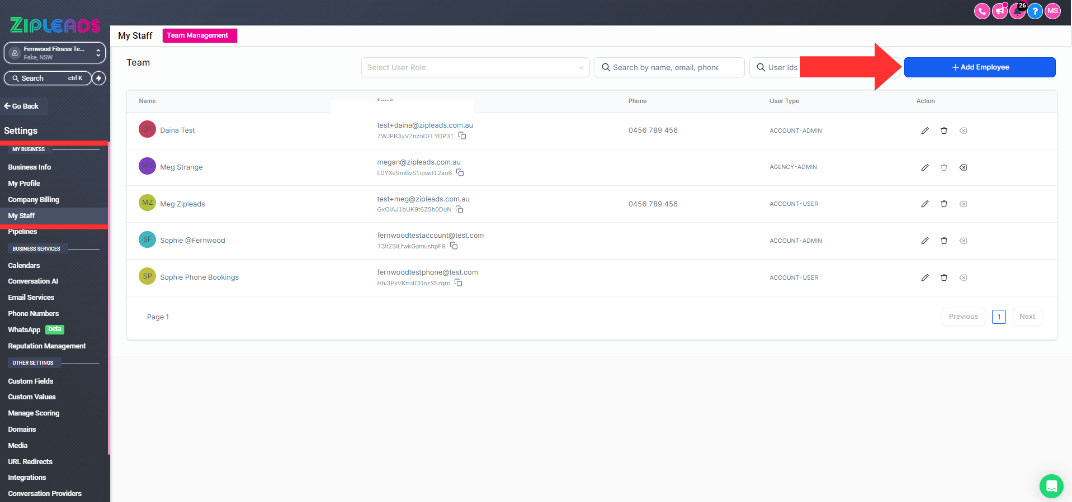Viewport: 1072px width, 502px height.
Task: Focus the name, email, phone search field
Action: click(x=669, y=67)
